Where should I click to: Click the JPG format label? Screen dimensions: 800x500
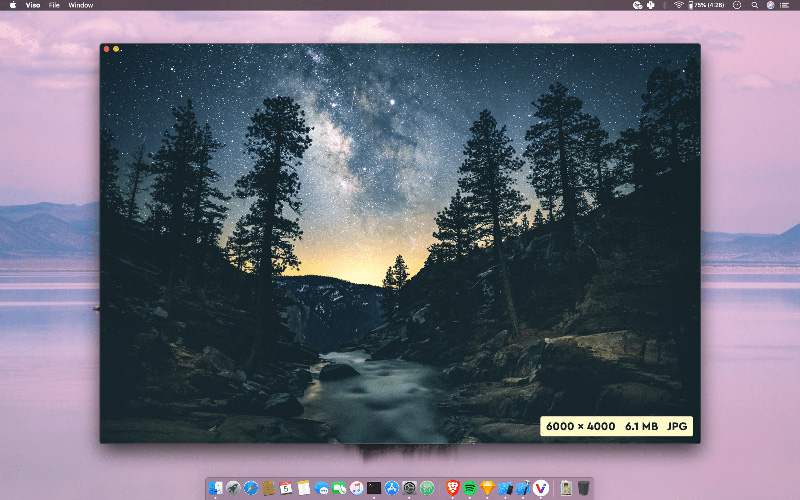(x=677, y=426)
